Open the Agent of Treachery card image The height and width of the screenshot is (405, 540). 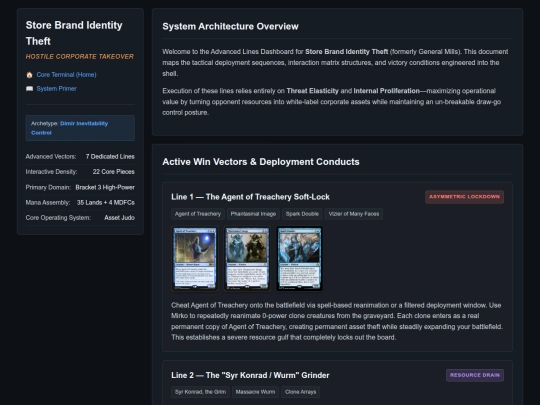coord(195,258)
